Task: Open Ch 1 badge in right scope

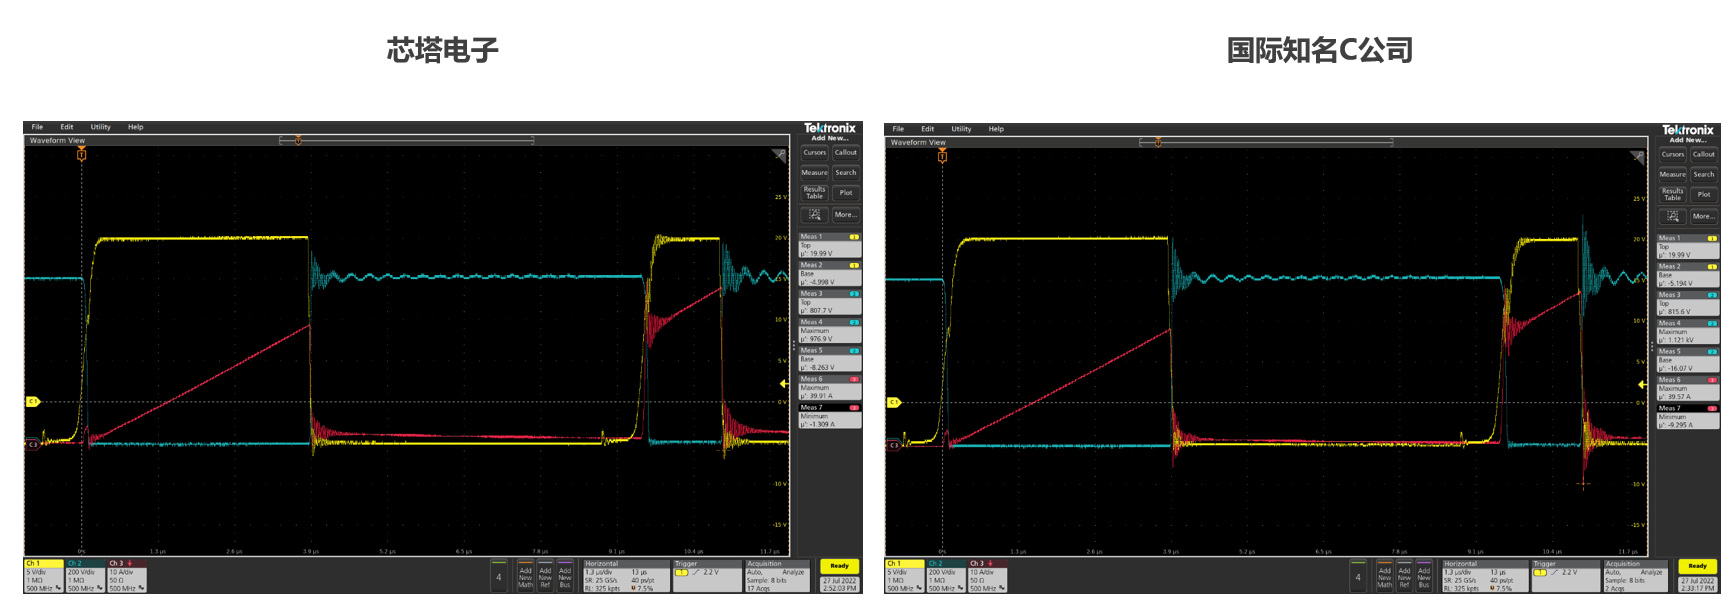Action: tap(905, 577)
